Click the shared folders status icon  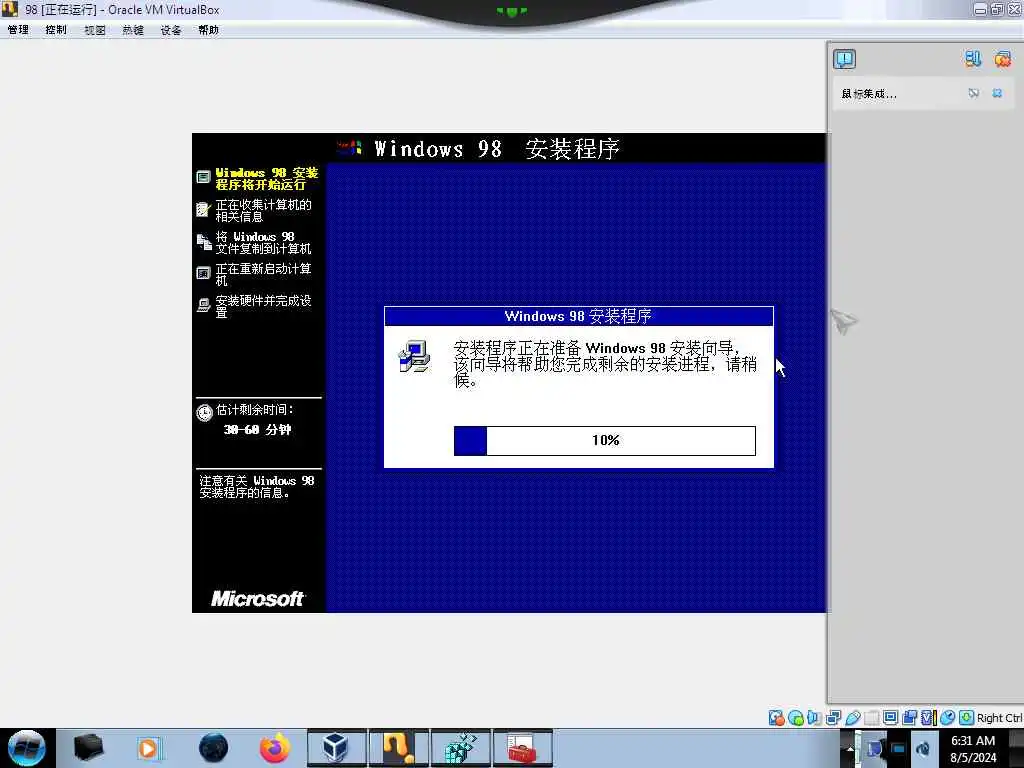pyautogui.click(x=871, y=718)
